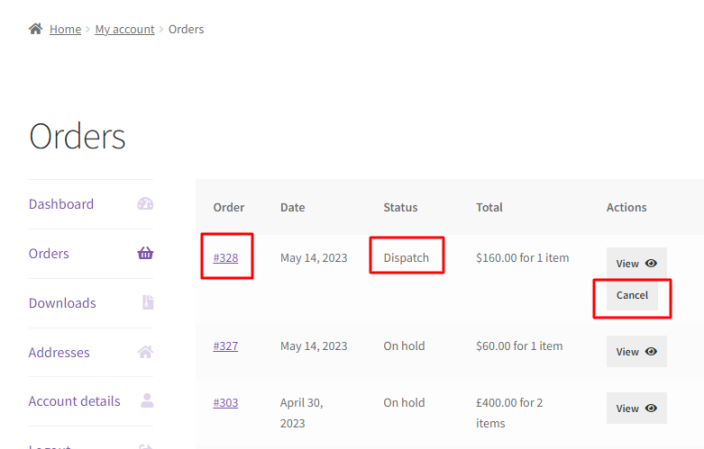Click My account breadcrumb link
The height and width of the screenshot is (449, 704).
125,29
